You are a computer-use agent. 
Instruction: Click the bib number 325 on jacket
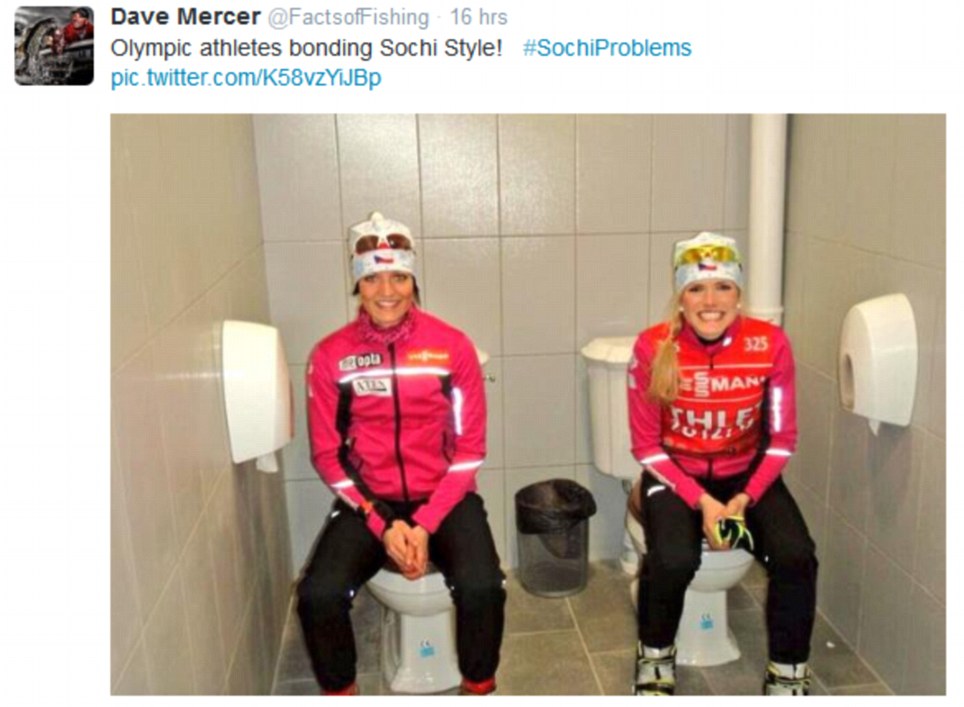tap(756, 344)
